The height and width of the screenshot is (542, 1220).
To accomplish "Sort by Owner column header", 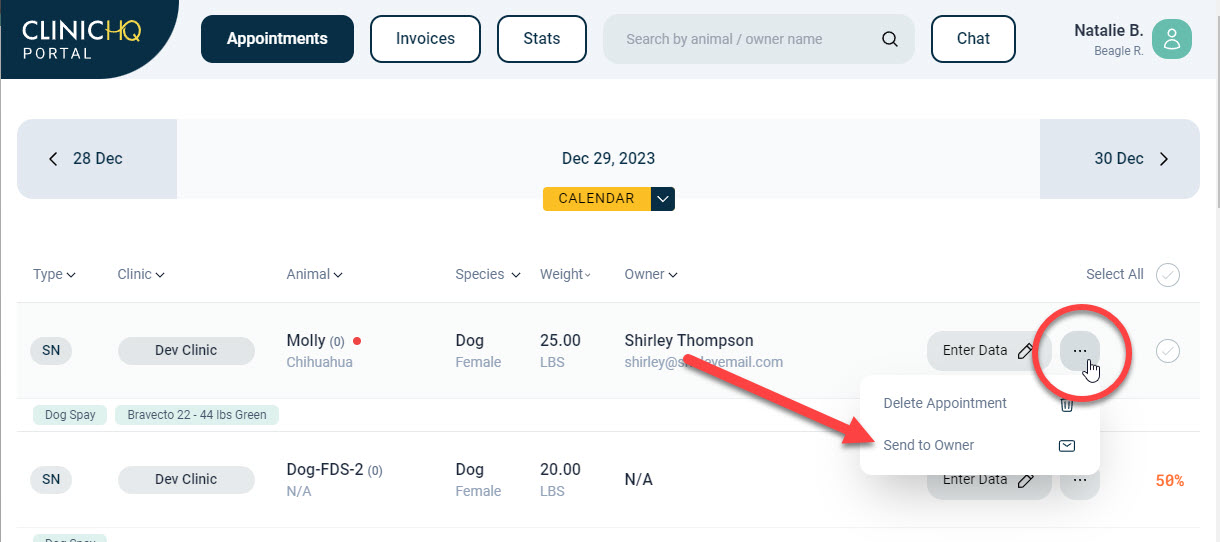I will (649, 275).
